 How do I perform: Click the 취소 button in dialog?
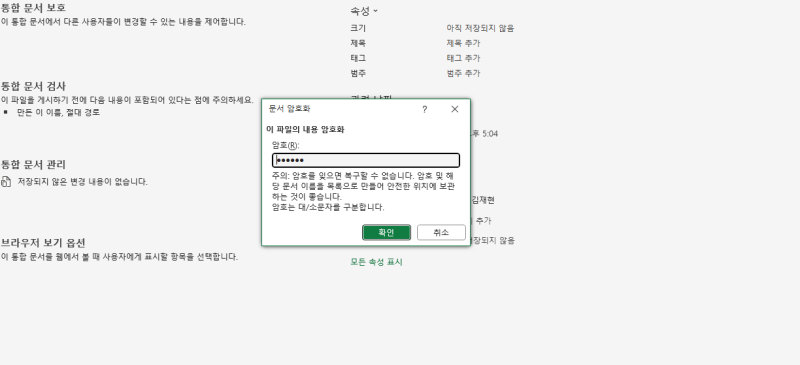(441, 232)
